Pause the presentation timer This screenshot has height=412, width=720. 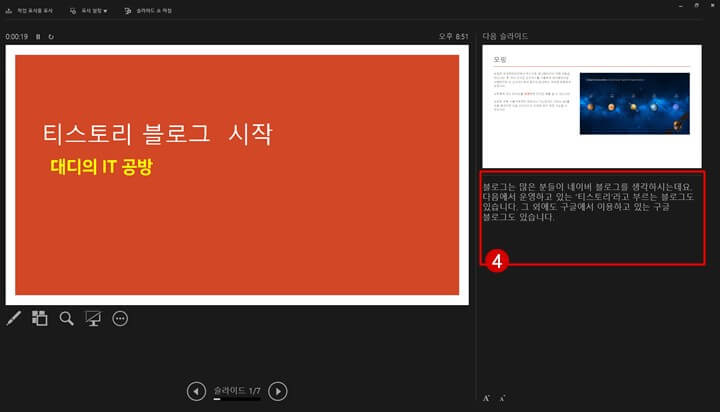38,37
